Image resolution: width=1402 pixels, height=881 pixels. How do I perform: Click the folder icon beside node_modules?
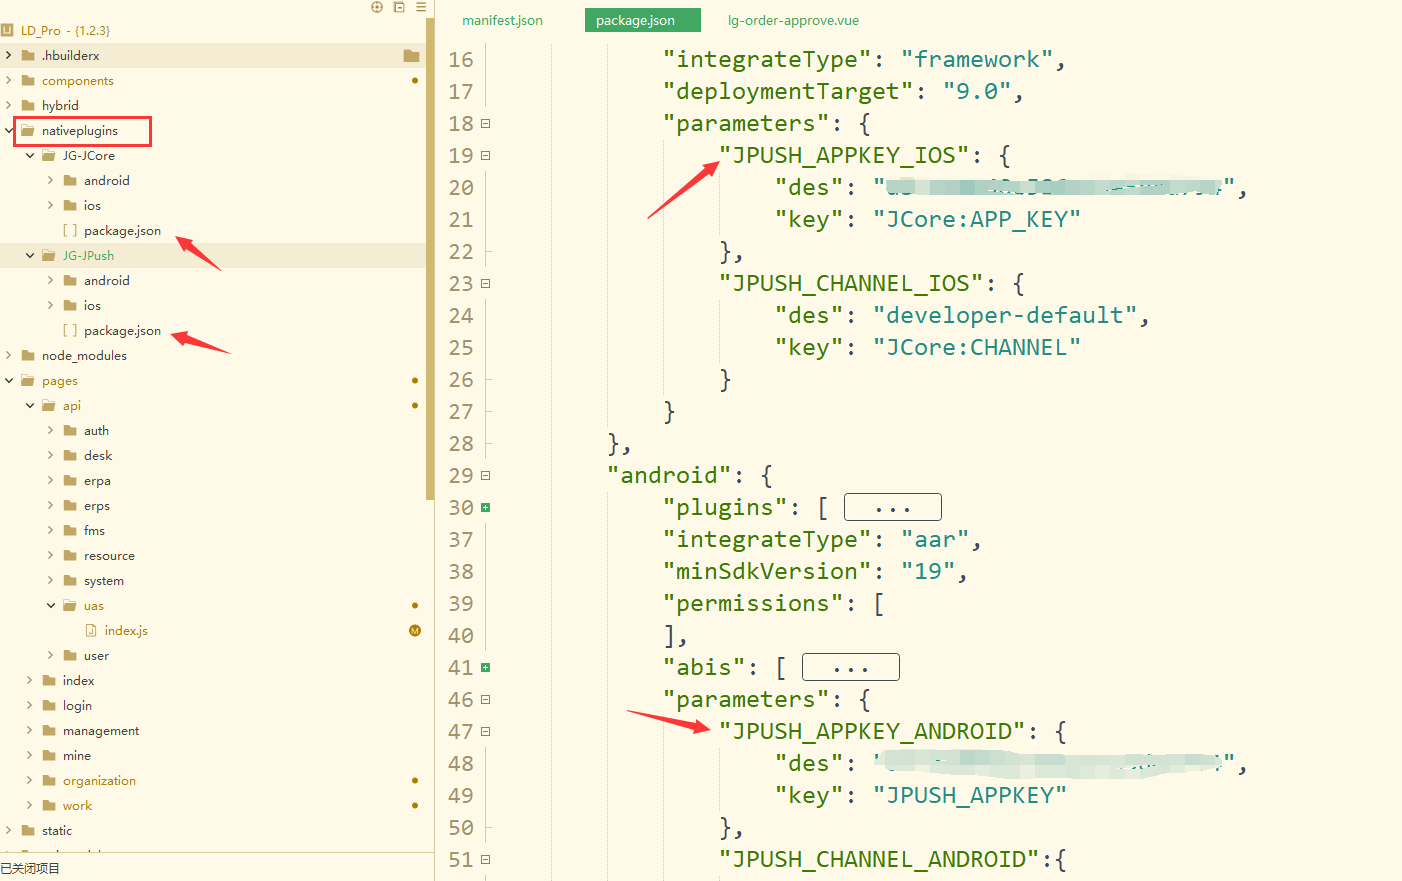28,355
